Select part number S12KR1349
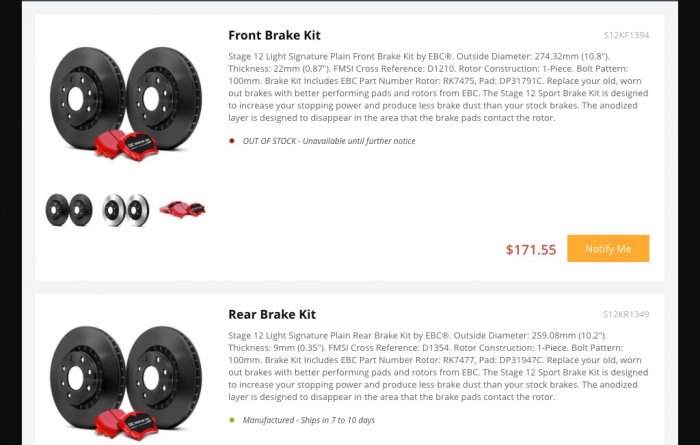This screenshot has width=700, height=445. tap(626, 315)
